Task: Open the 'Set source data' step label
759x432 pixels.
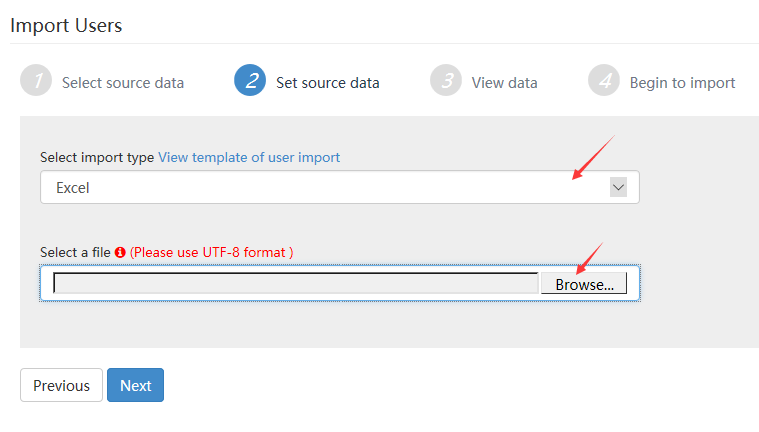Action: click(328, 83)
